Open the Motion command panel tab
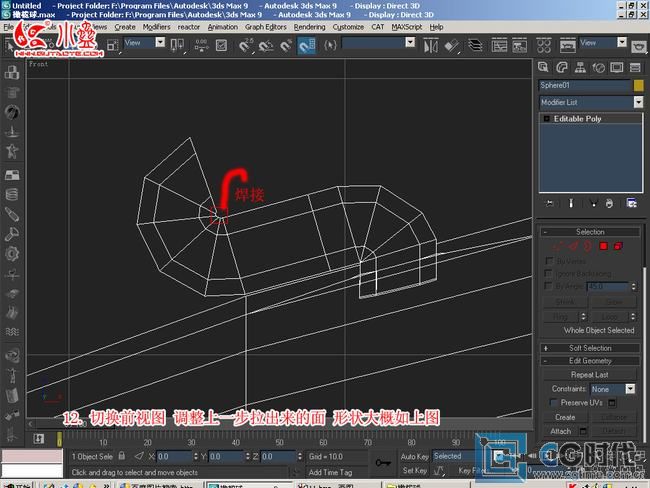 [x=598, y=67]
